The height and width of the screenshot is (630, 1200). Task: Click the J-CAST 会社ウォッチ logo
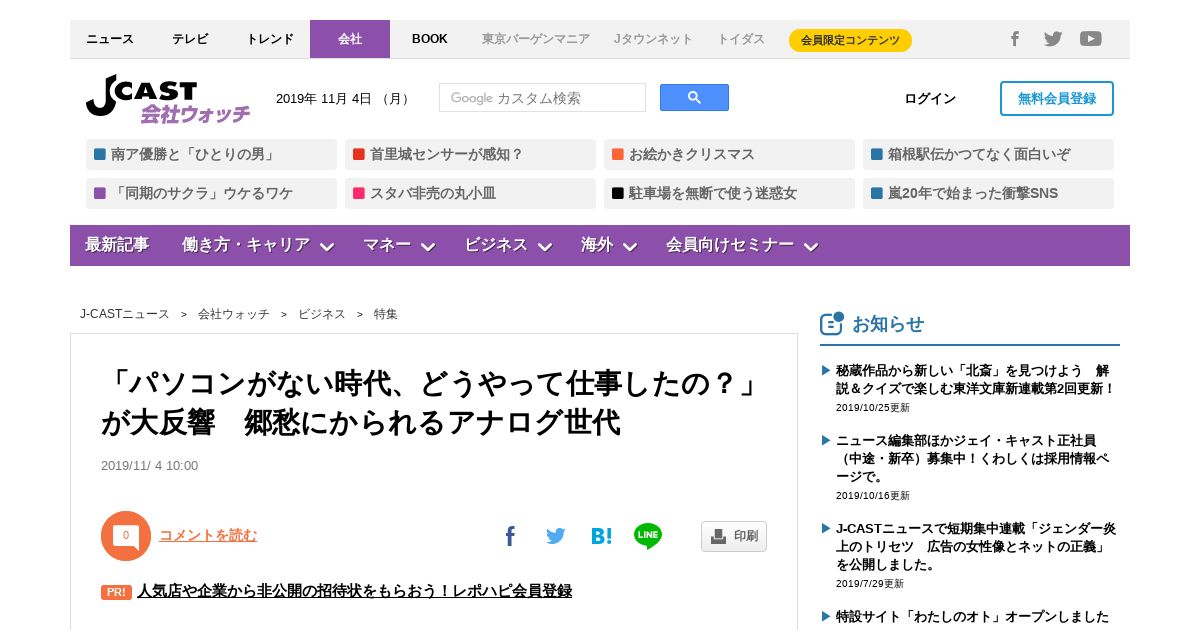(x=168, y=100)
